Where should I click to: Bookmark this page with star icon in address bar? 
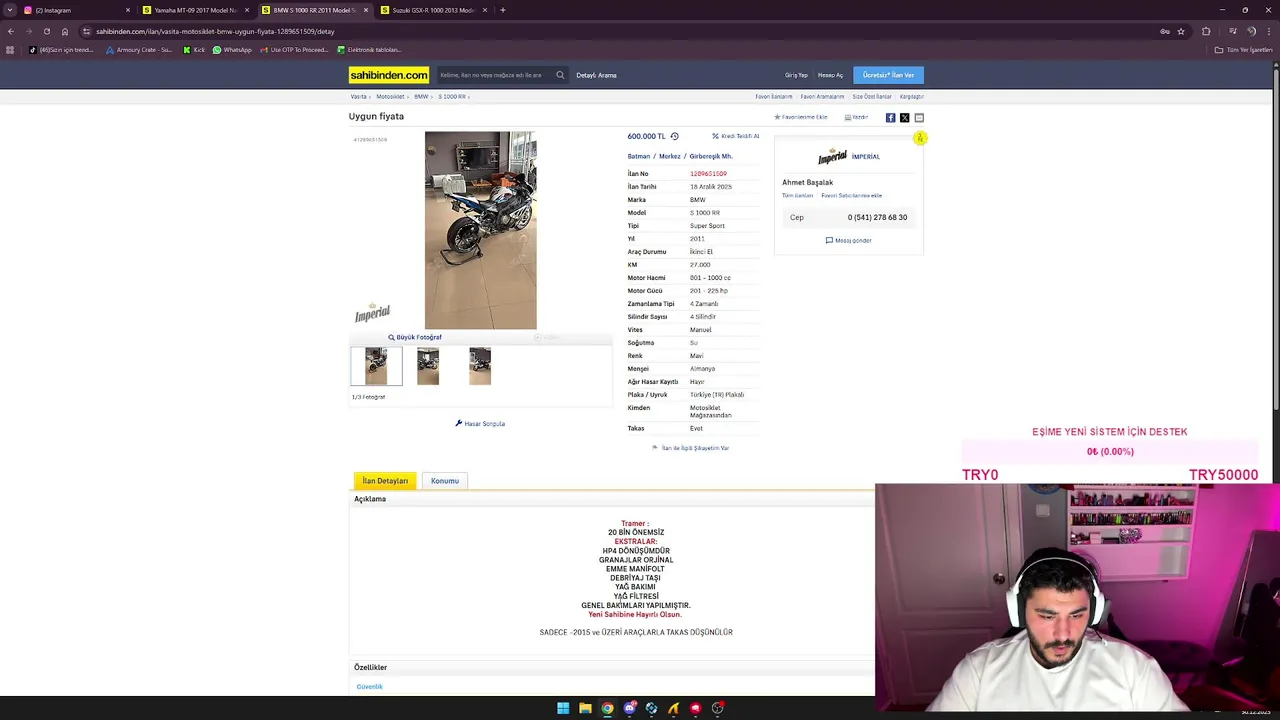tap(1181, 31)
